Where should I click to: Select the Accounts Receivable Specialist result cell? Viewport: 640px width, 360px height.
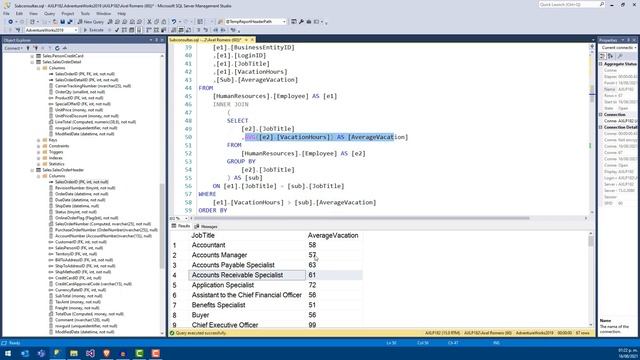(x=247, y=275)
